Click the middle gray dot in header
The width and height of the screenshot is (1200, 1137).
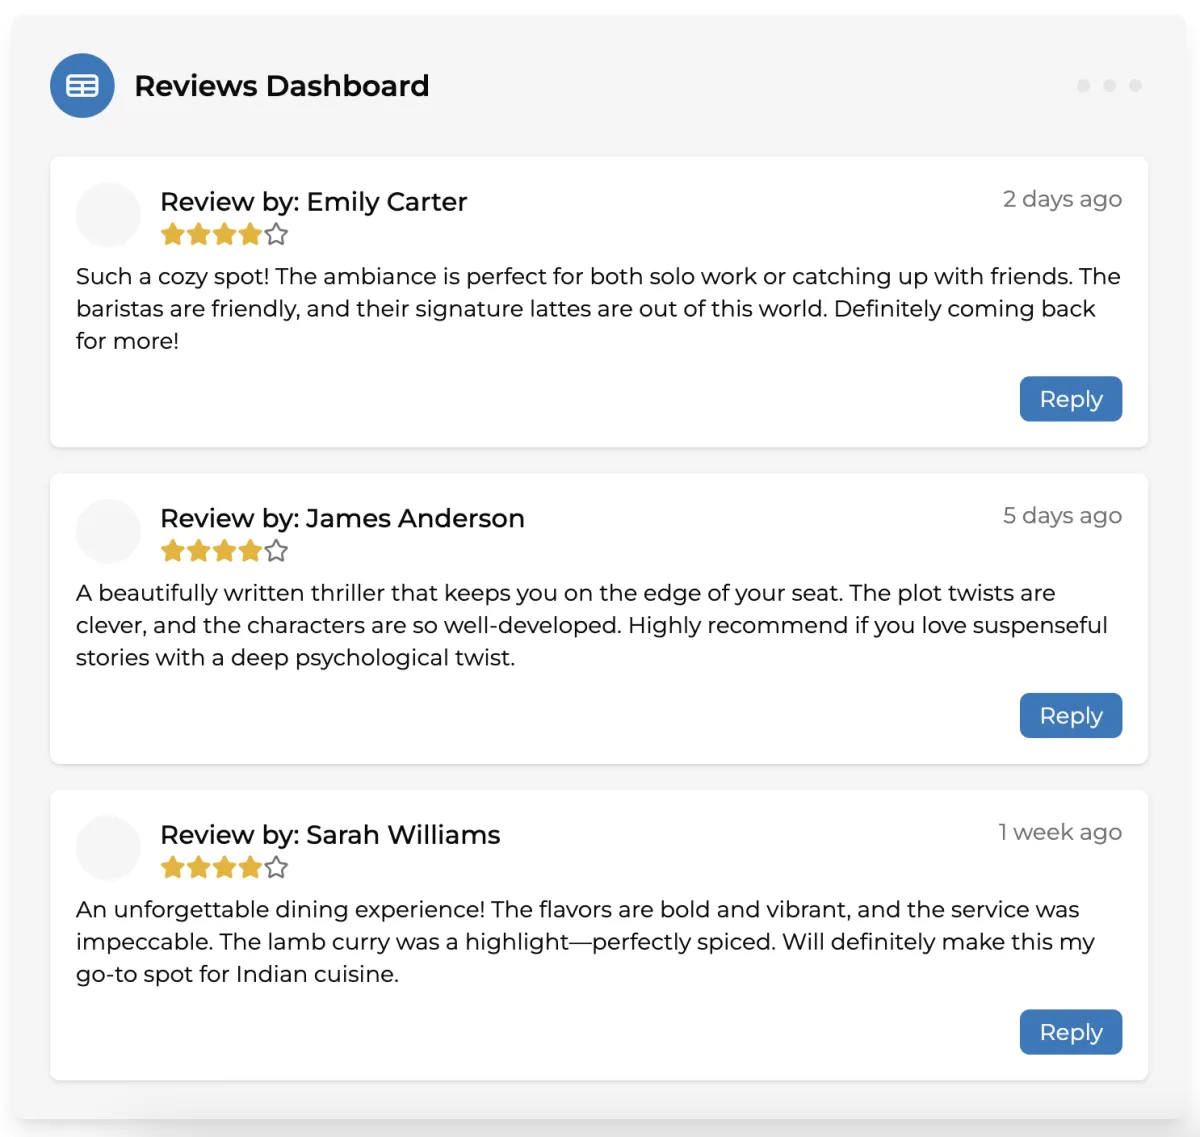(x=1109, y=86)
